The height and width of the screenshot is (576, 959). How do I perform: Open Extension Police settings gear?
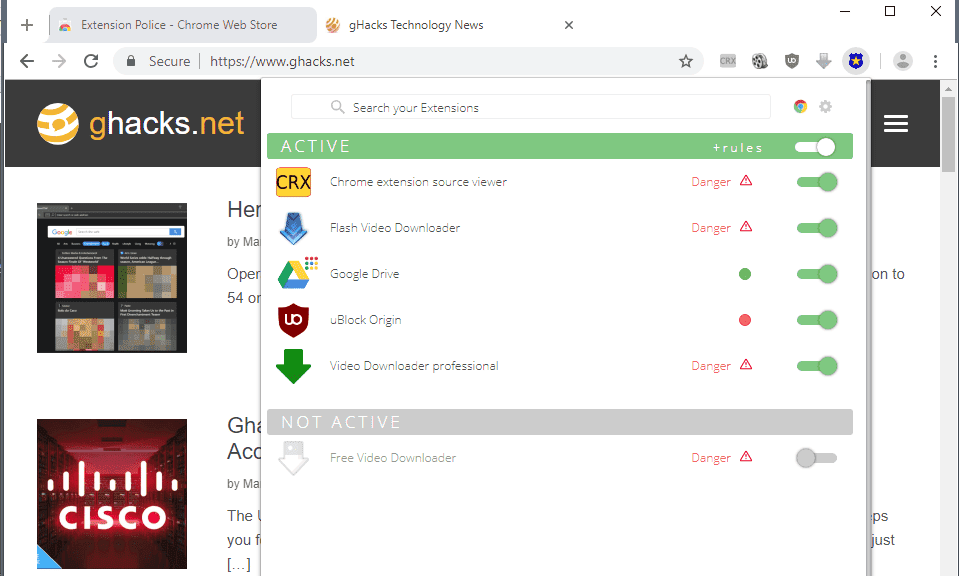825,106
